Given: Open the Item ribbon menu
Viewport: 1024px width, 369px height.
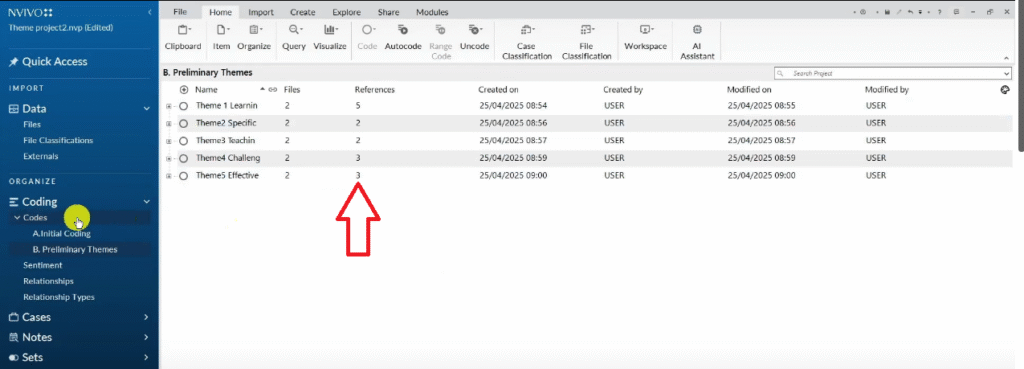Looking at the screenshot, I should click(x=221, y=38).
